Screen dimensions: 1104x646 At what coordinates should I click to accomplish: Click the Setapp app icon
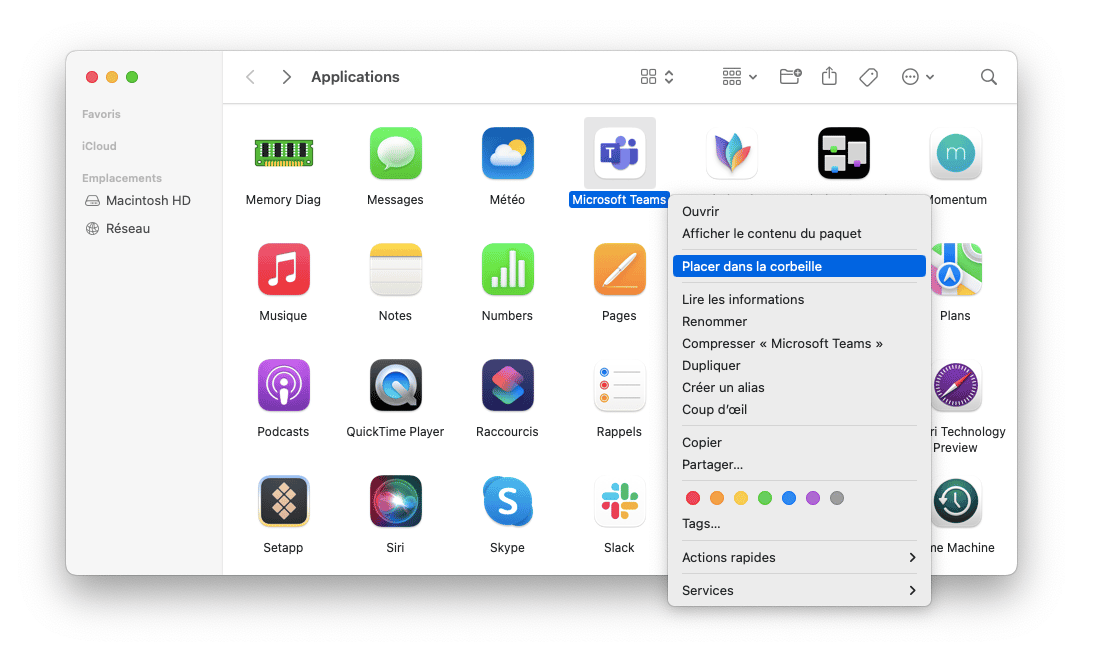(x=283, y=501)
